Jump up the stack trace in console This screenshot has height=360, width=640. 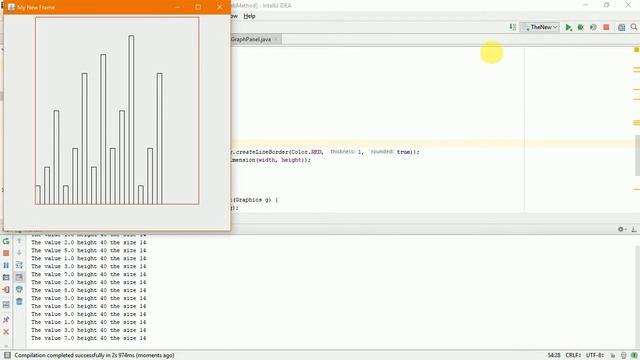(x=19, y=241)
